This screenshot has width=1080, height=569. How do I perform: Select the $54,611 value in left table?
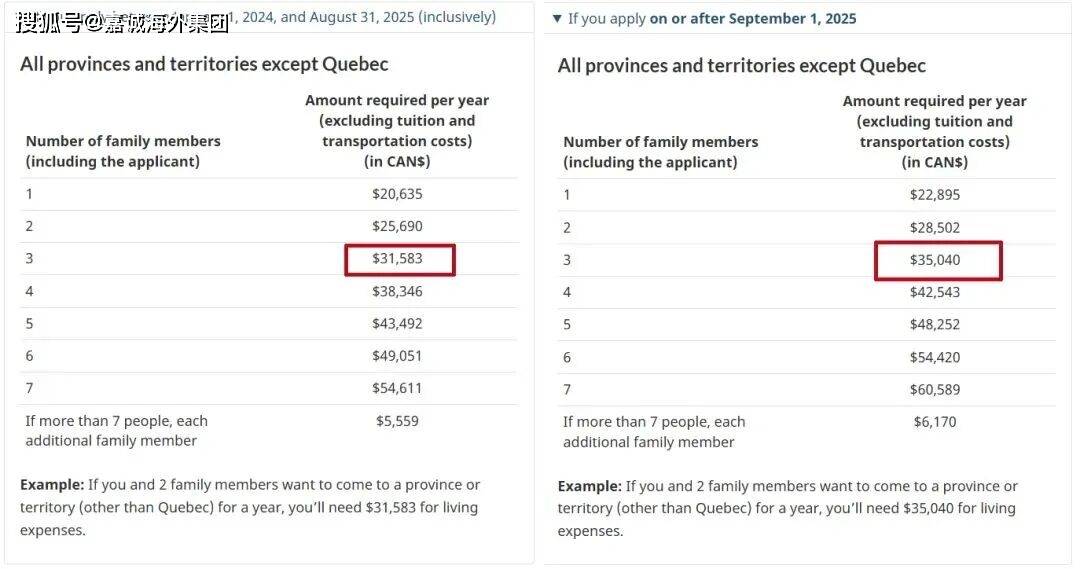[397, 388]
